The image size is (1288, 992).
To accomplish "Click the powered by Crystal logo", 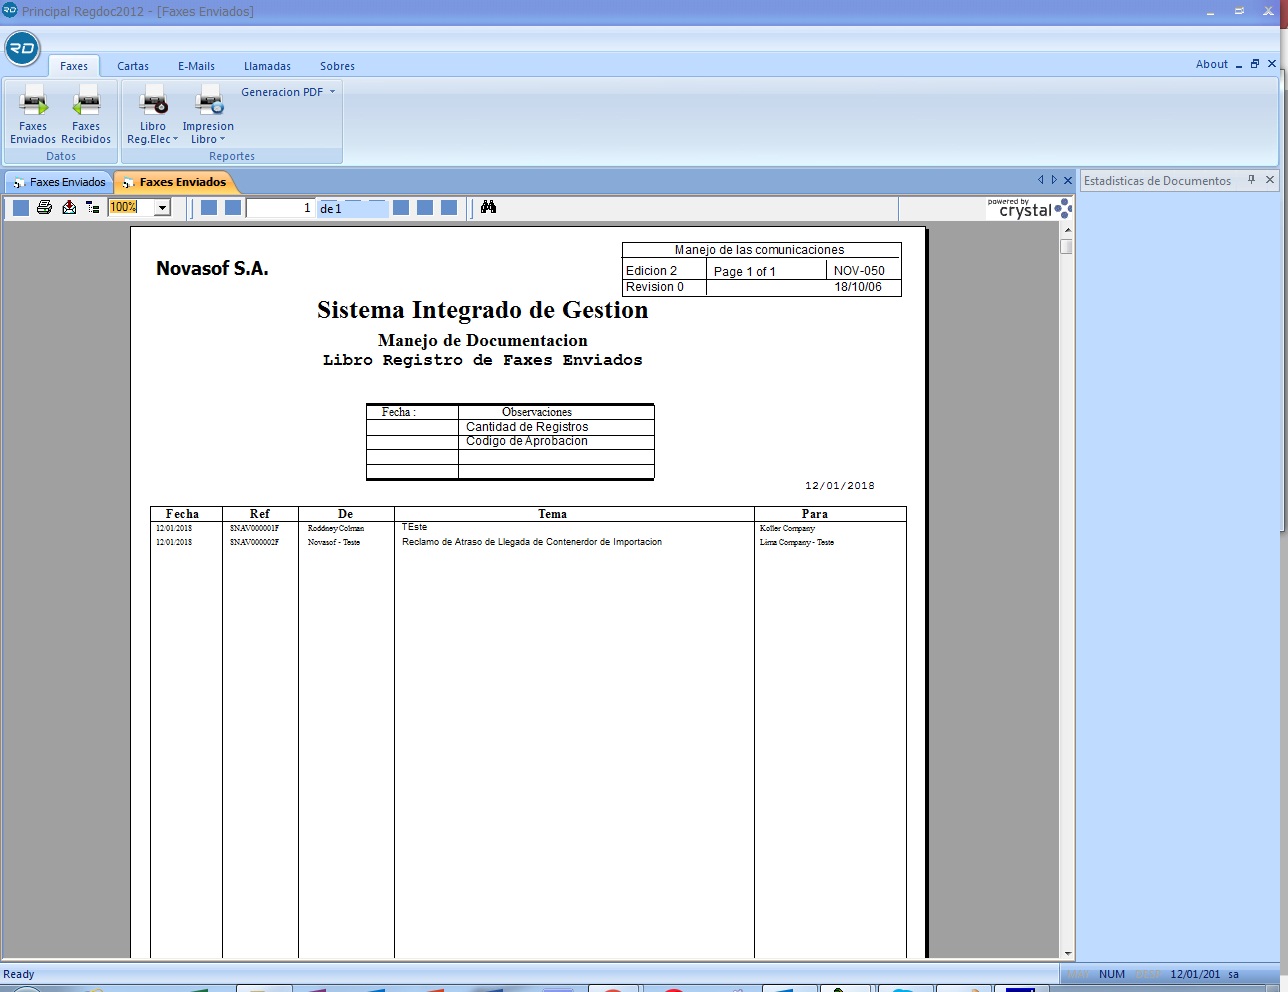I will pyautogui.click(x=1029, y=208).
